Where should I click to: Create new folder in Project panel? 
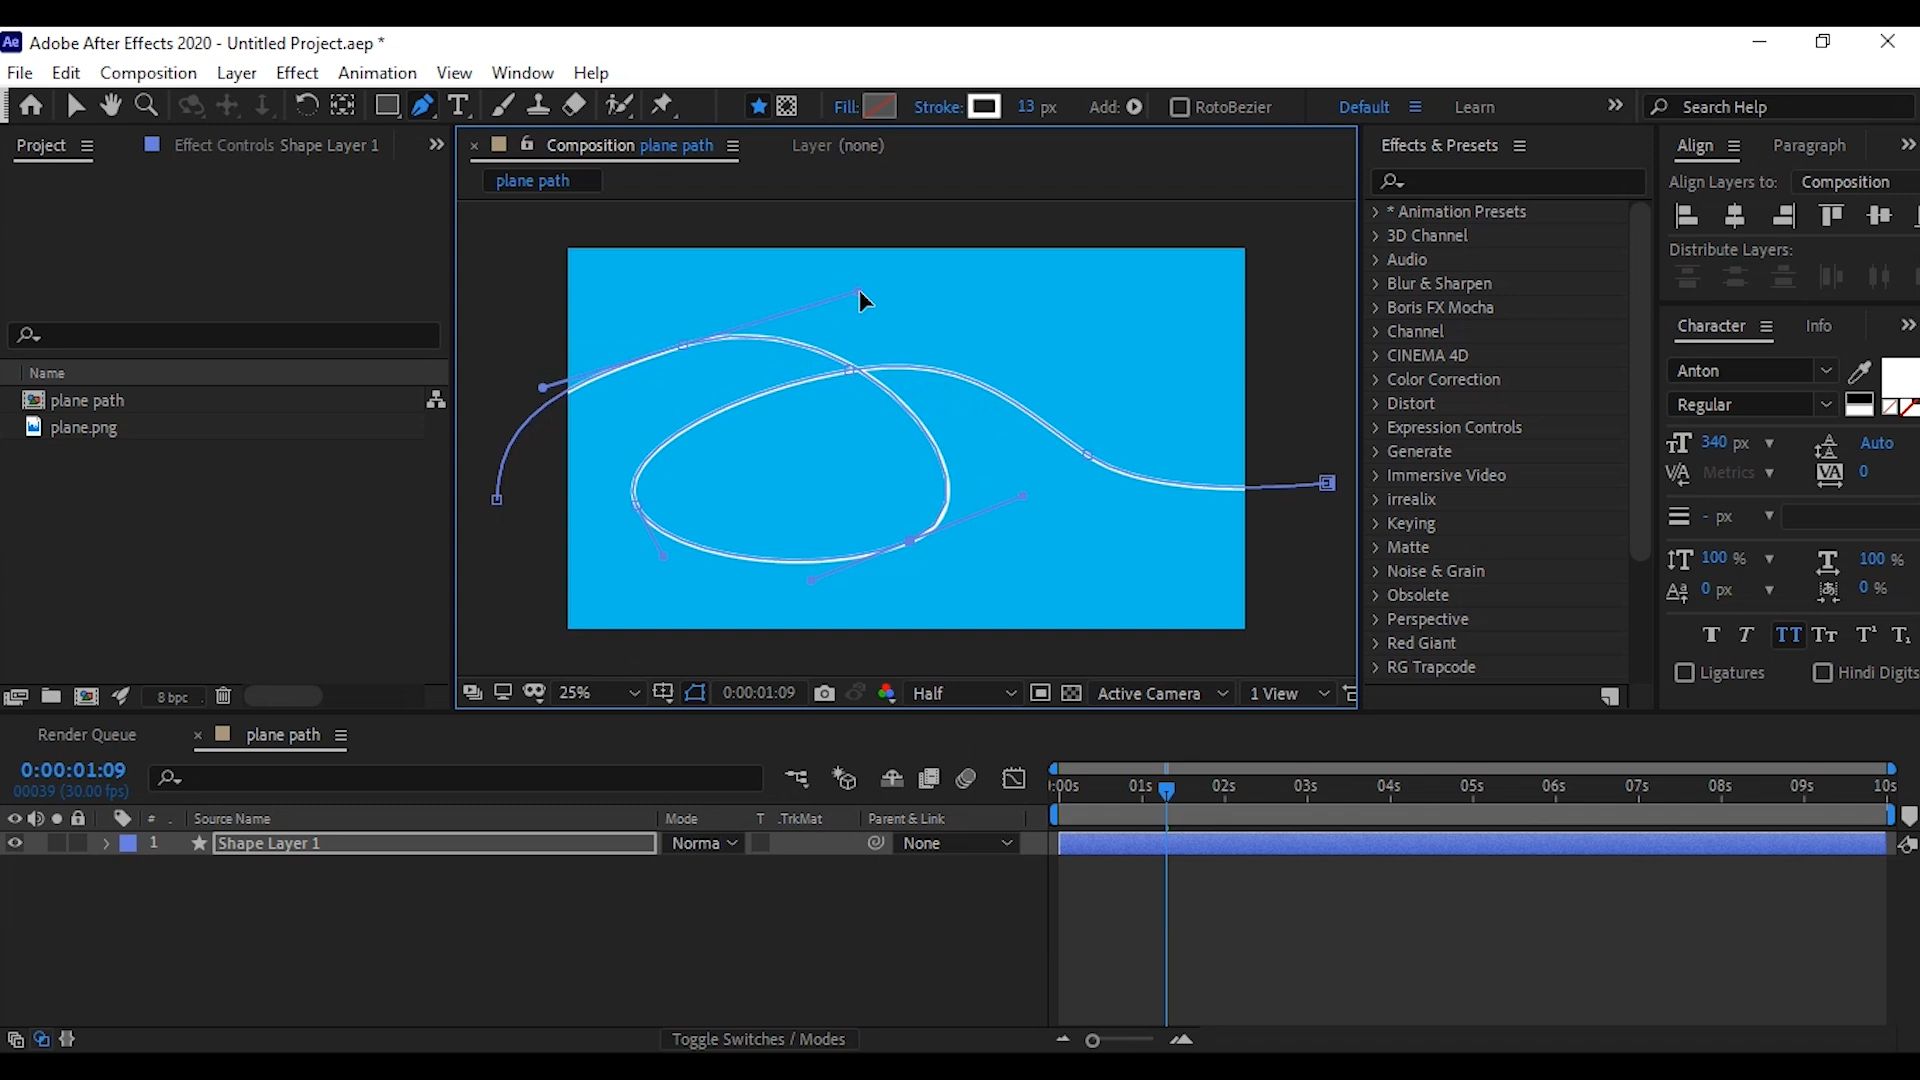[51, 696]
